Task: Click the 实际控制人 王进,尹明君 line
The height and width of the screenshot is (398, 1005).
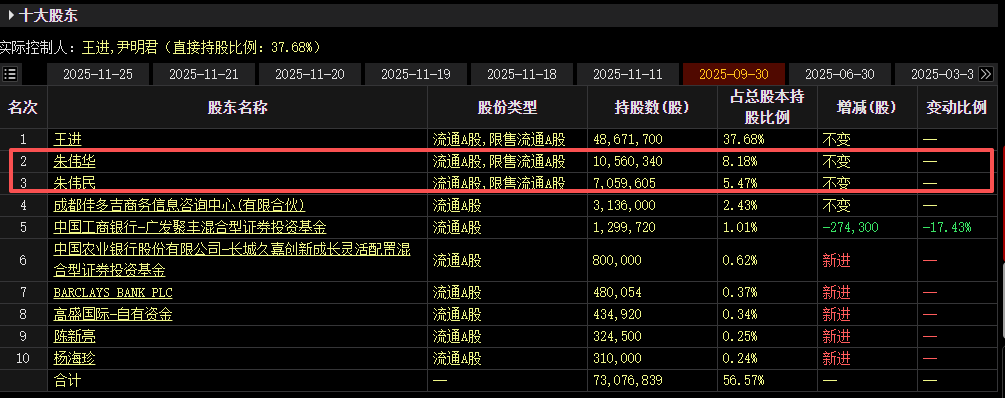Action: [160, 47]
